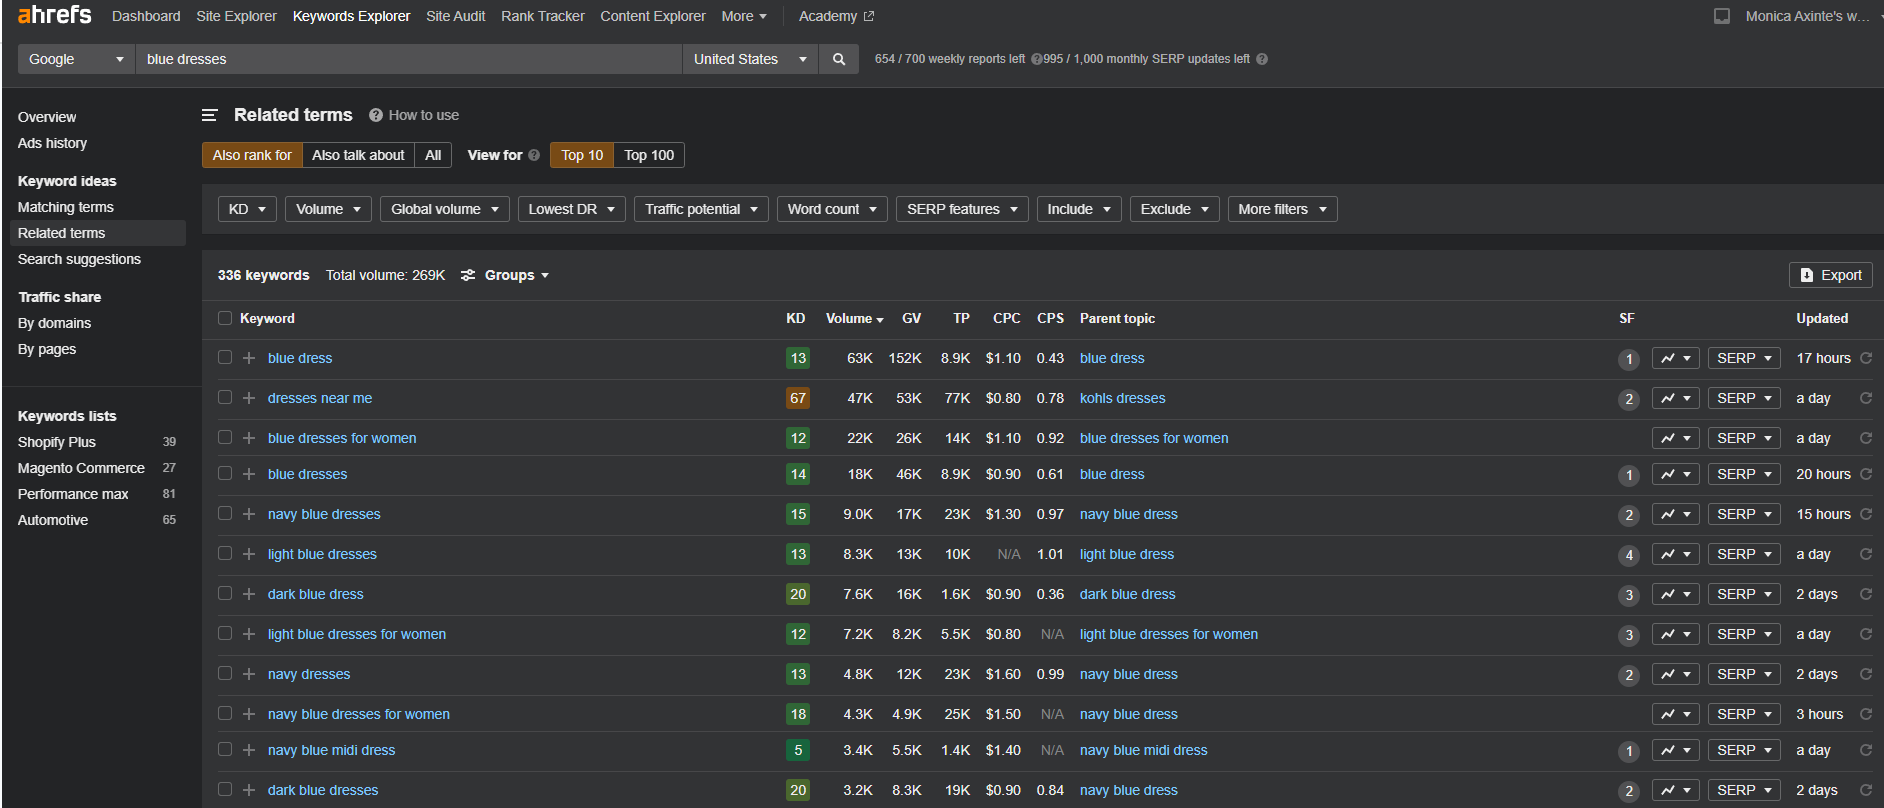Viewport: 1884px width, 808px height.
Task: Expand the United States country dropdown
Action: pos(749,59)
